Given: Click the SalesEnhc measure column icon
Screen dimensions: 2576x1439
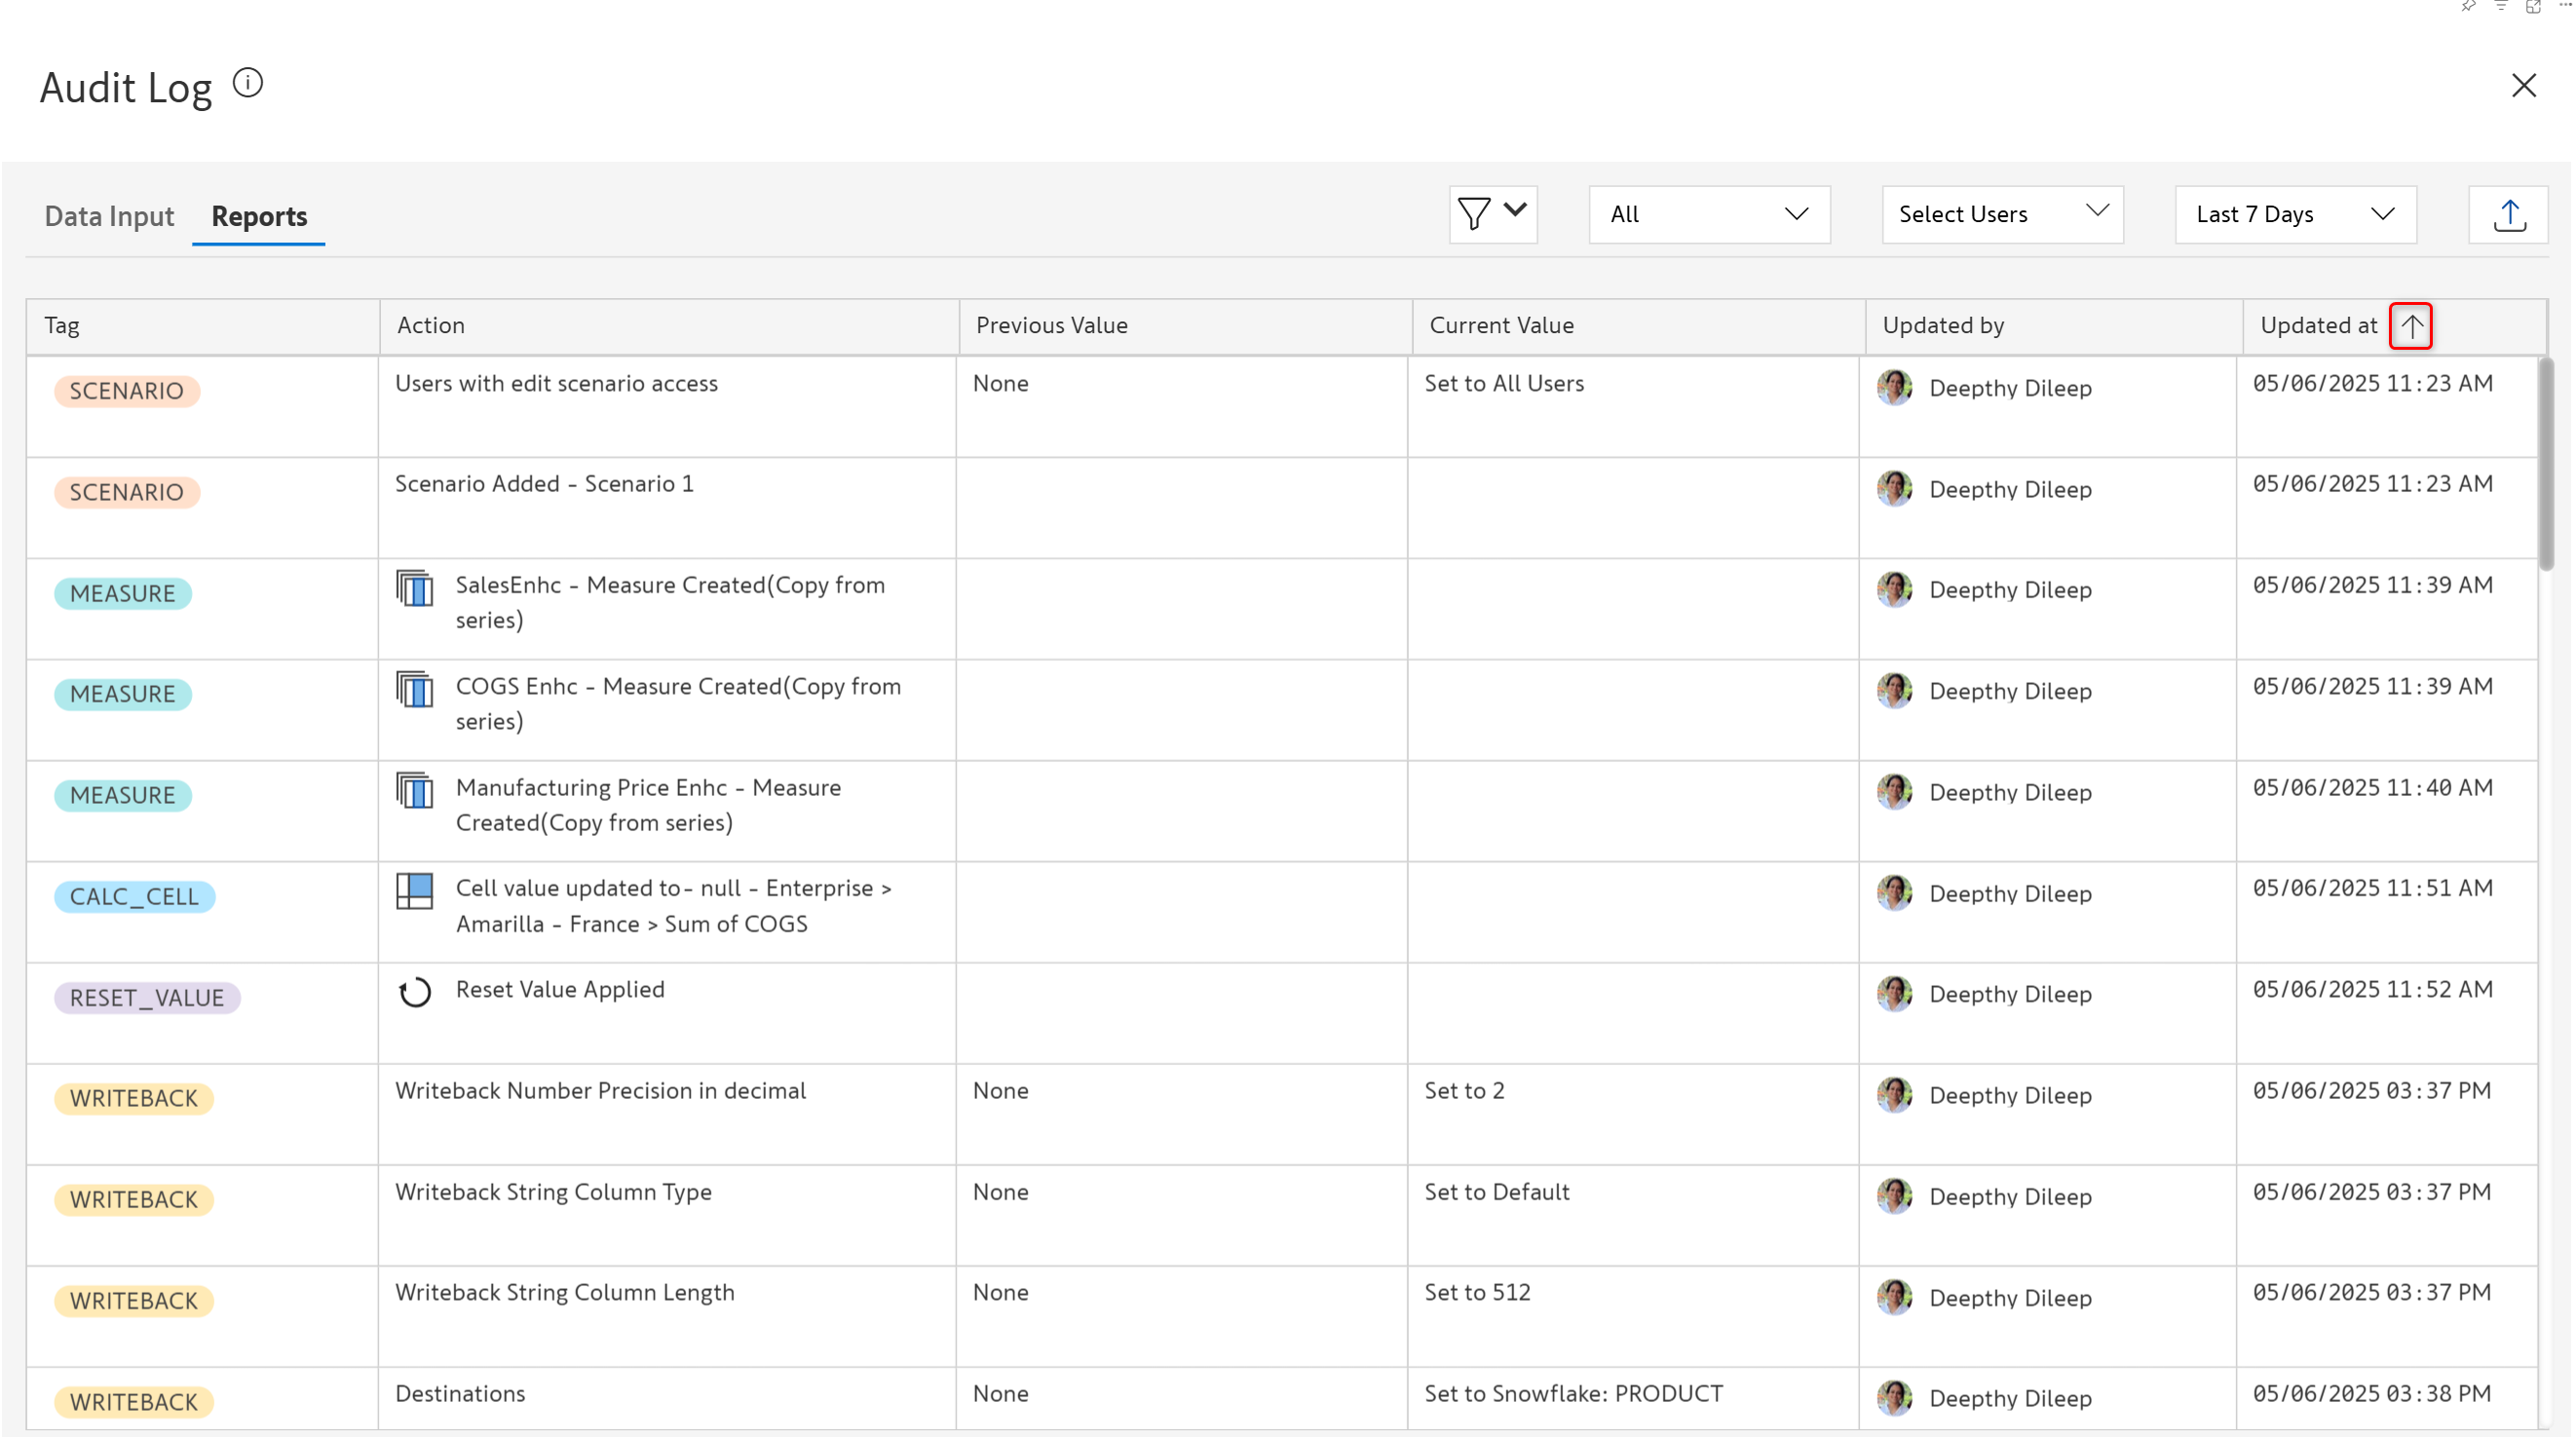Looking at the screenshot, I should (414, 589).
